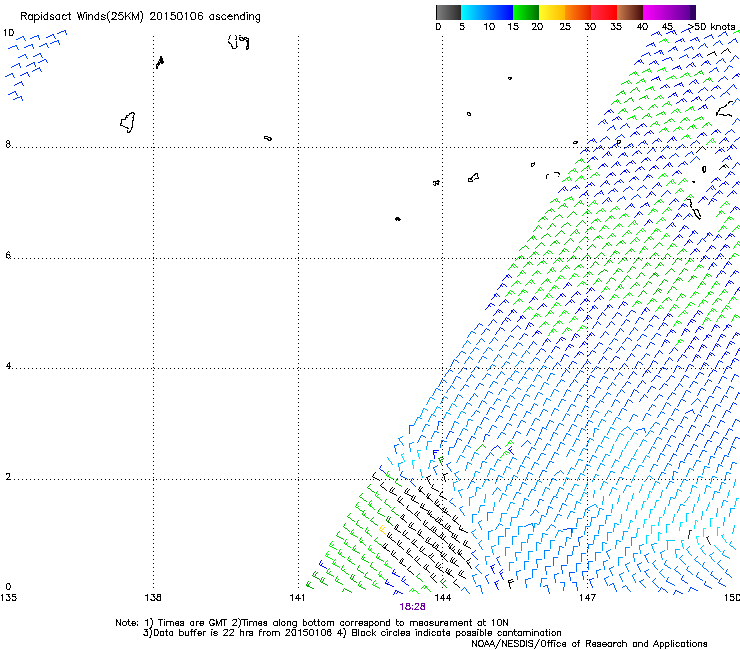
Task: Click the gray 0-5 knots color band
Action: point(448,12)
